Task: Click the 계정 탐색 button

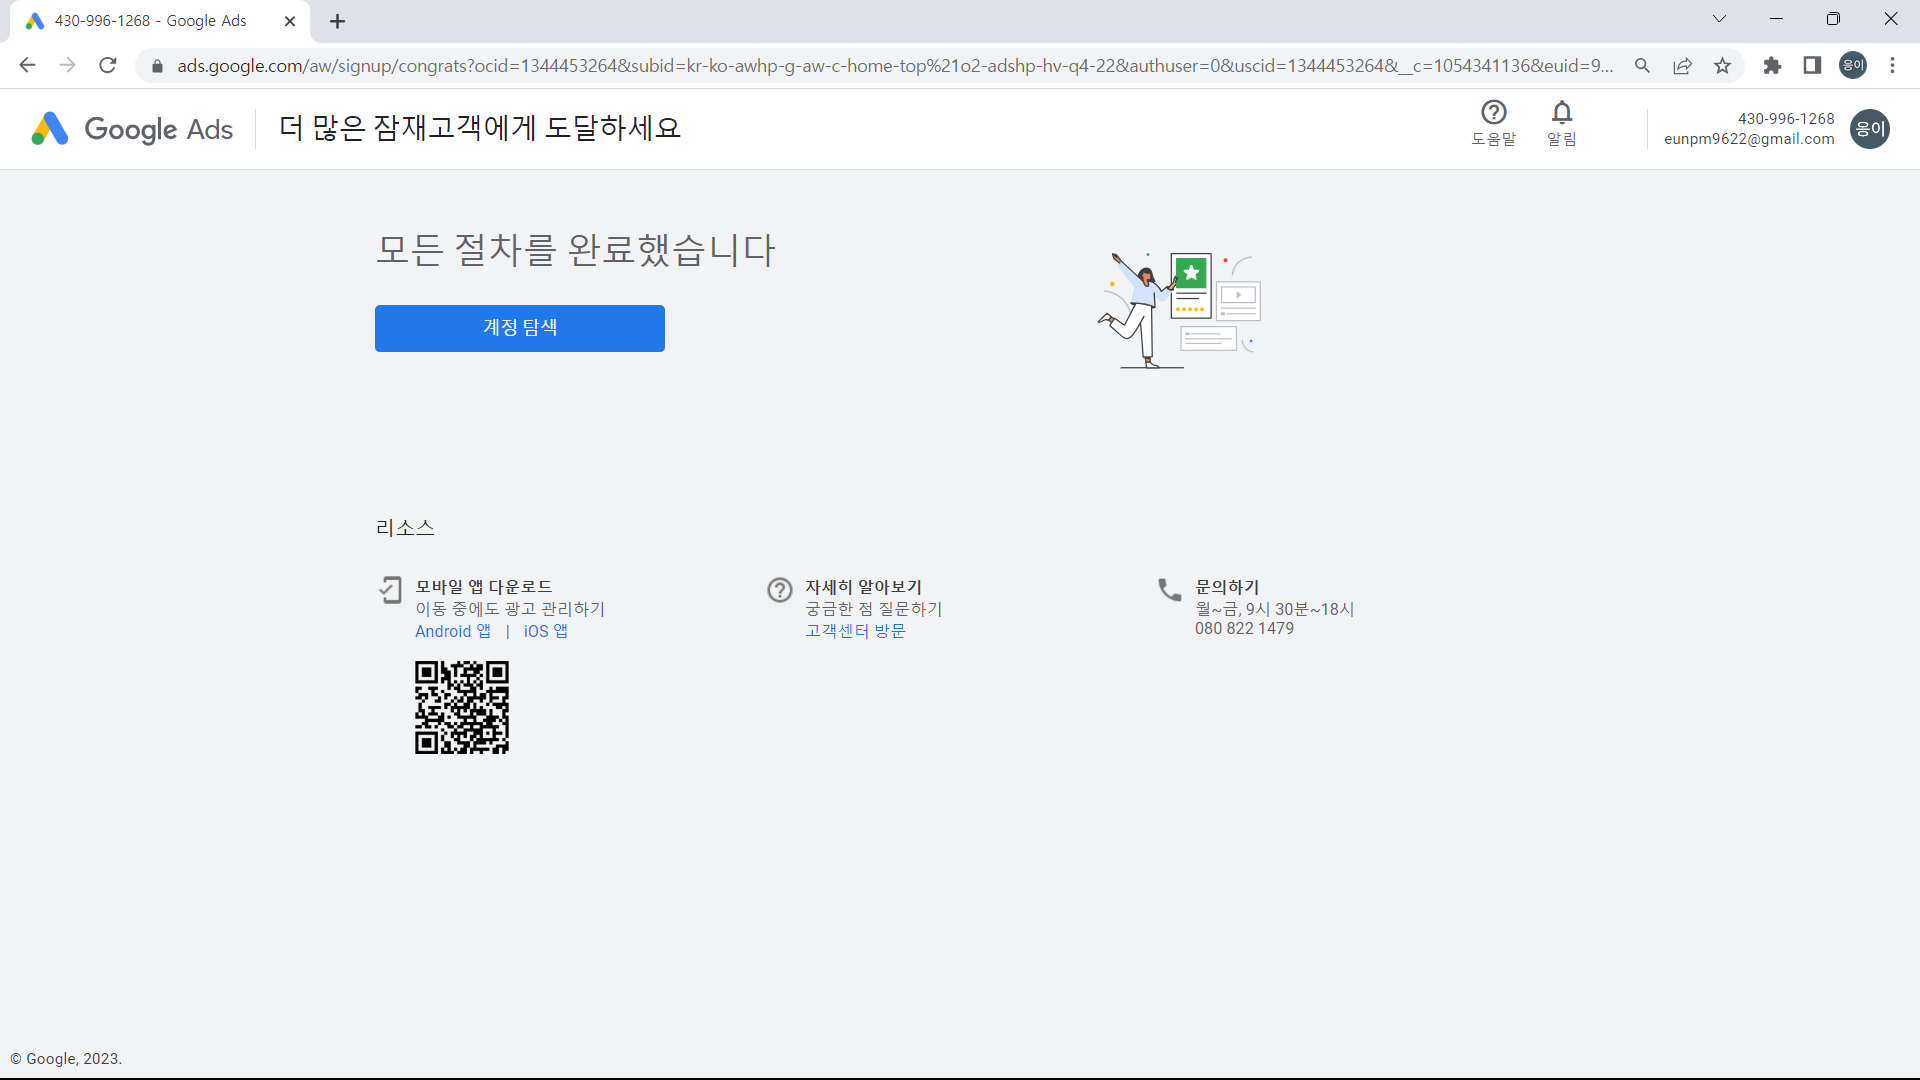Action: 519,328
